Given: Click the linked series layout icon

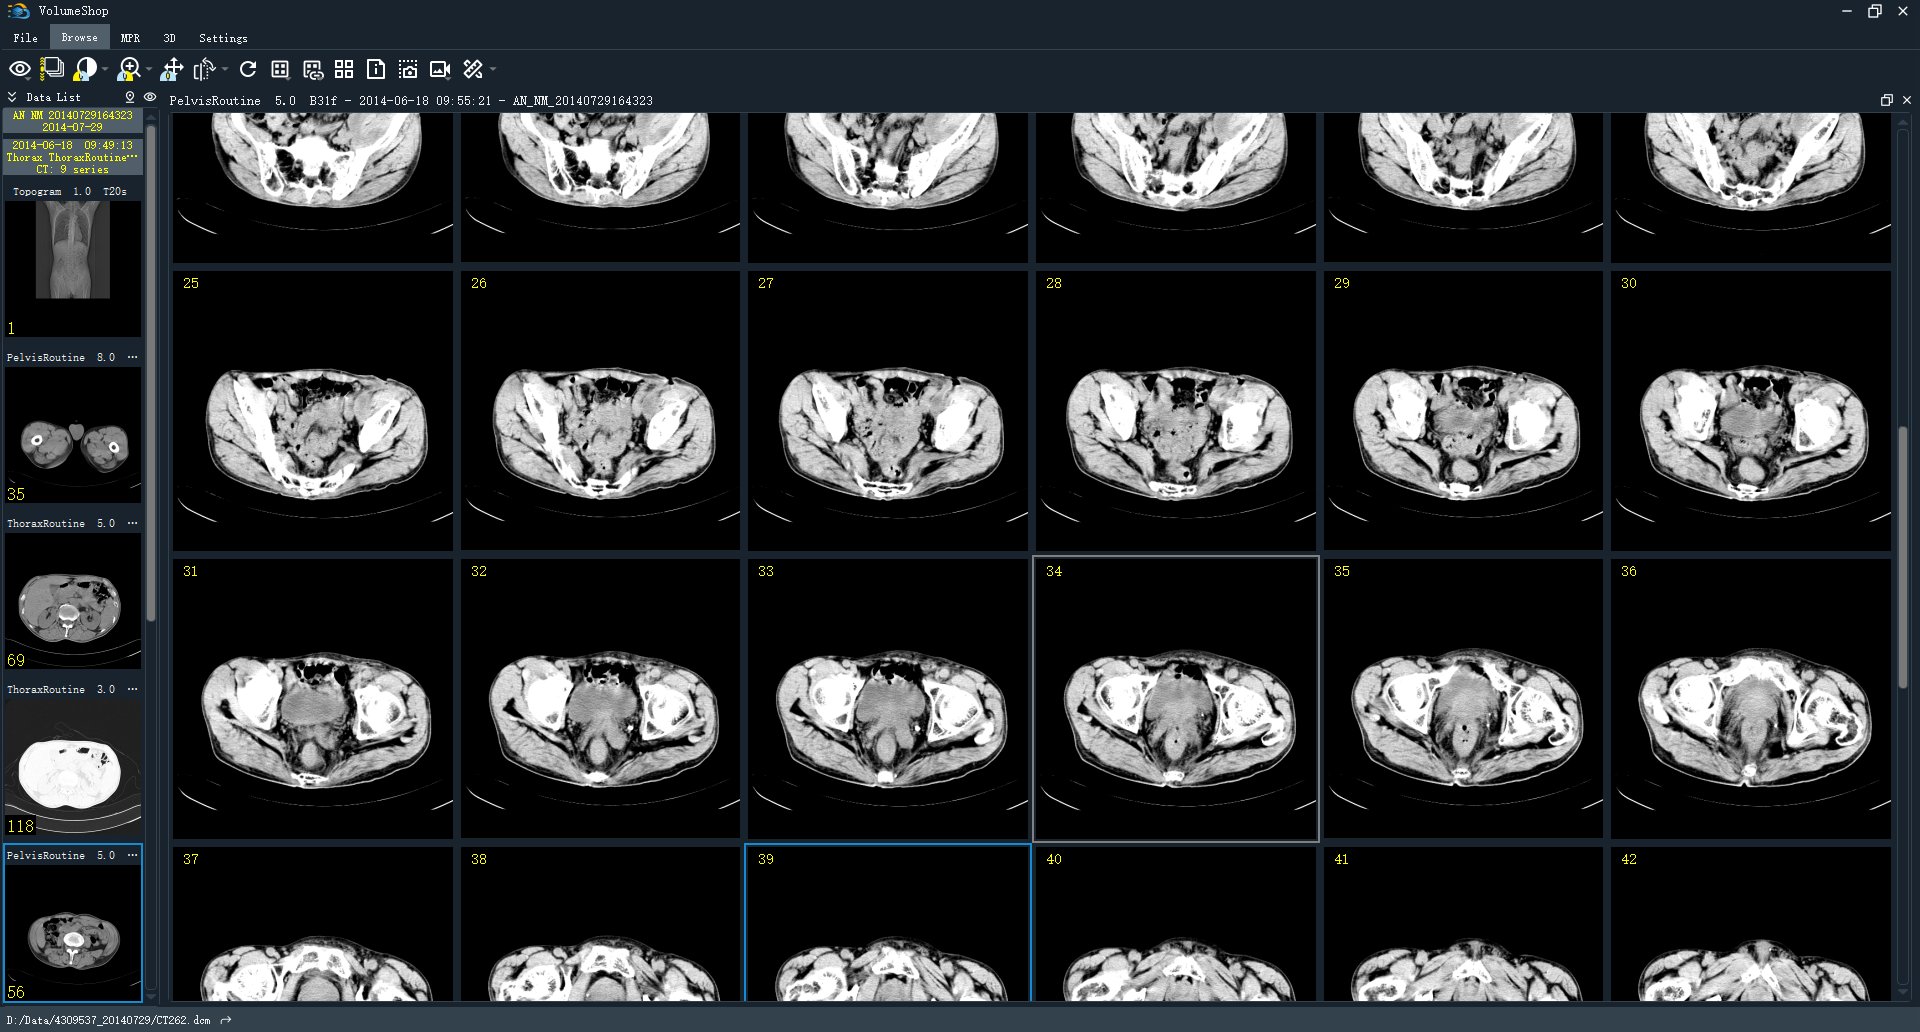Looking at the screenshot, I should 313,69.
